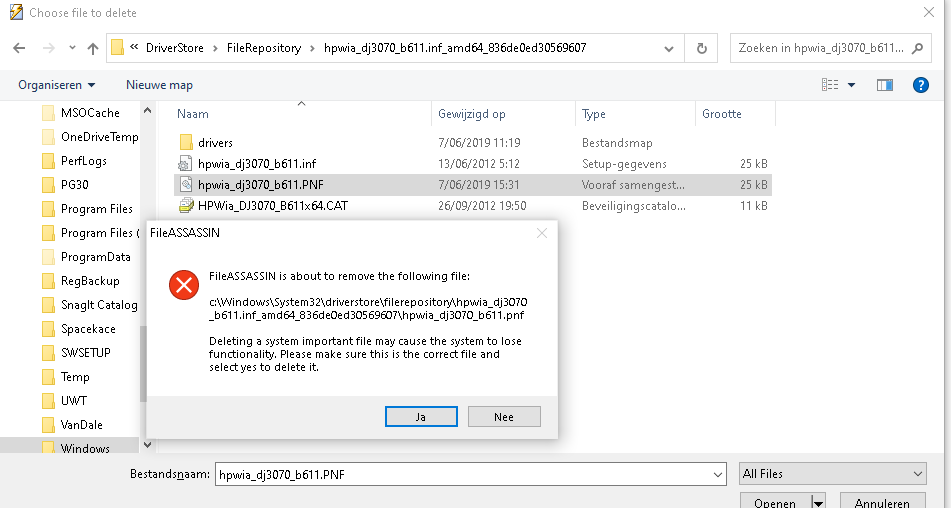951x508 pixels.
Task: Toggle the preview pane icon
Action: [x=884, y=85]
